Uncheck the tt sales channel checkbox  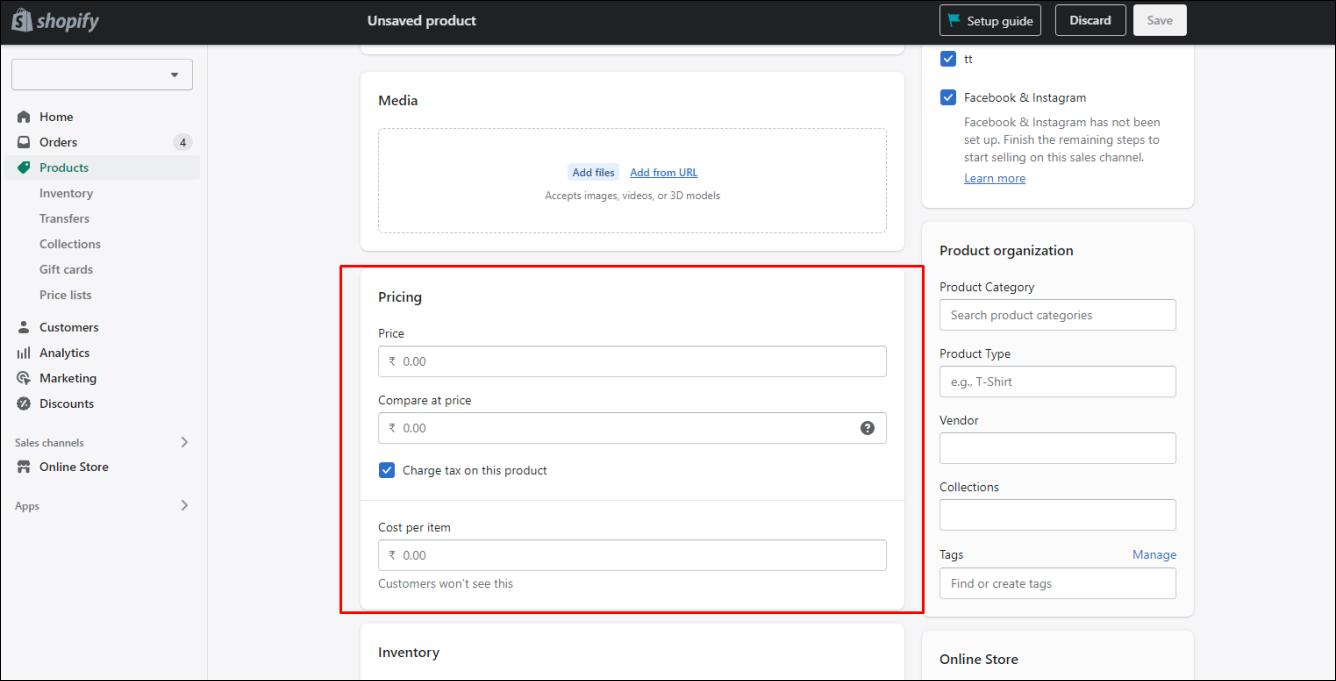[x=948, y=59]
